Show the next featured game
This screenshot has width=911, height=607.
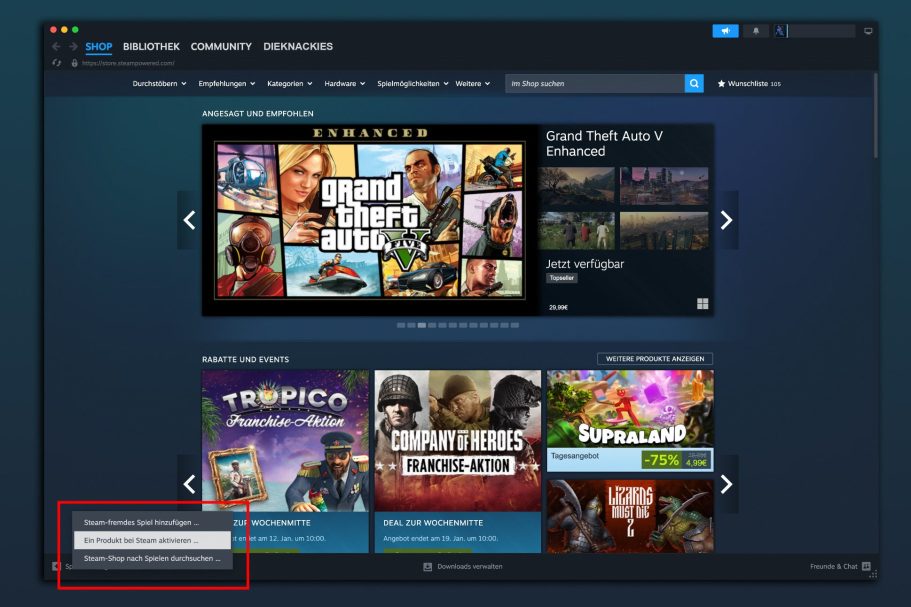726,220
